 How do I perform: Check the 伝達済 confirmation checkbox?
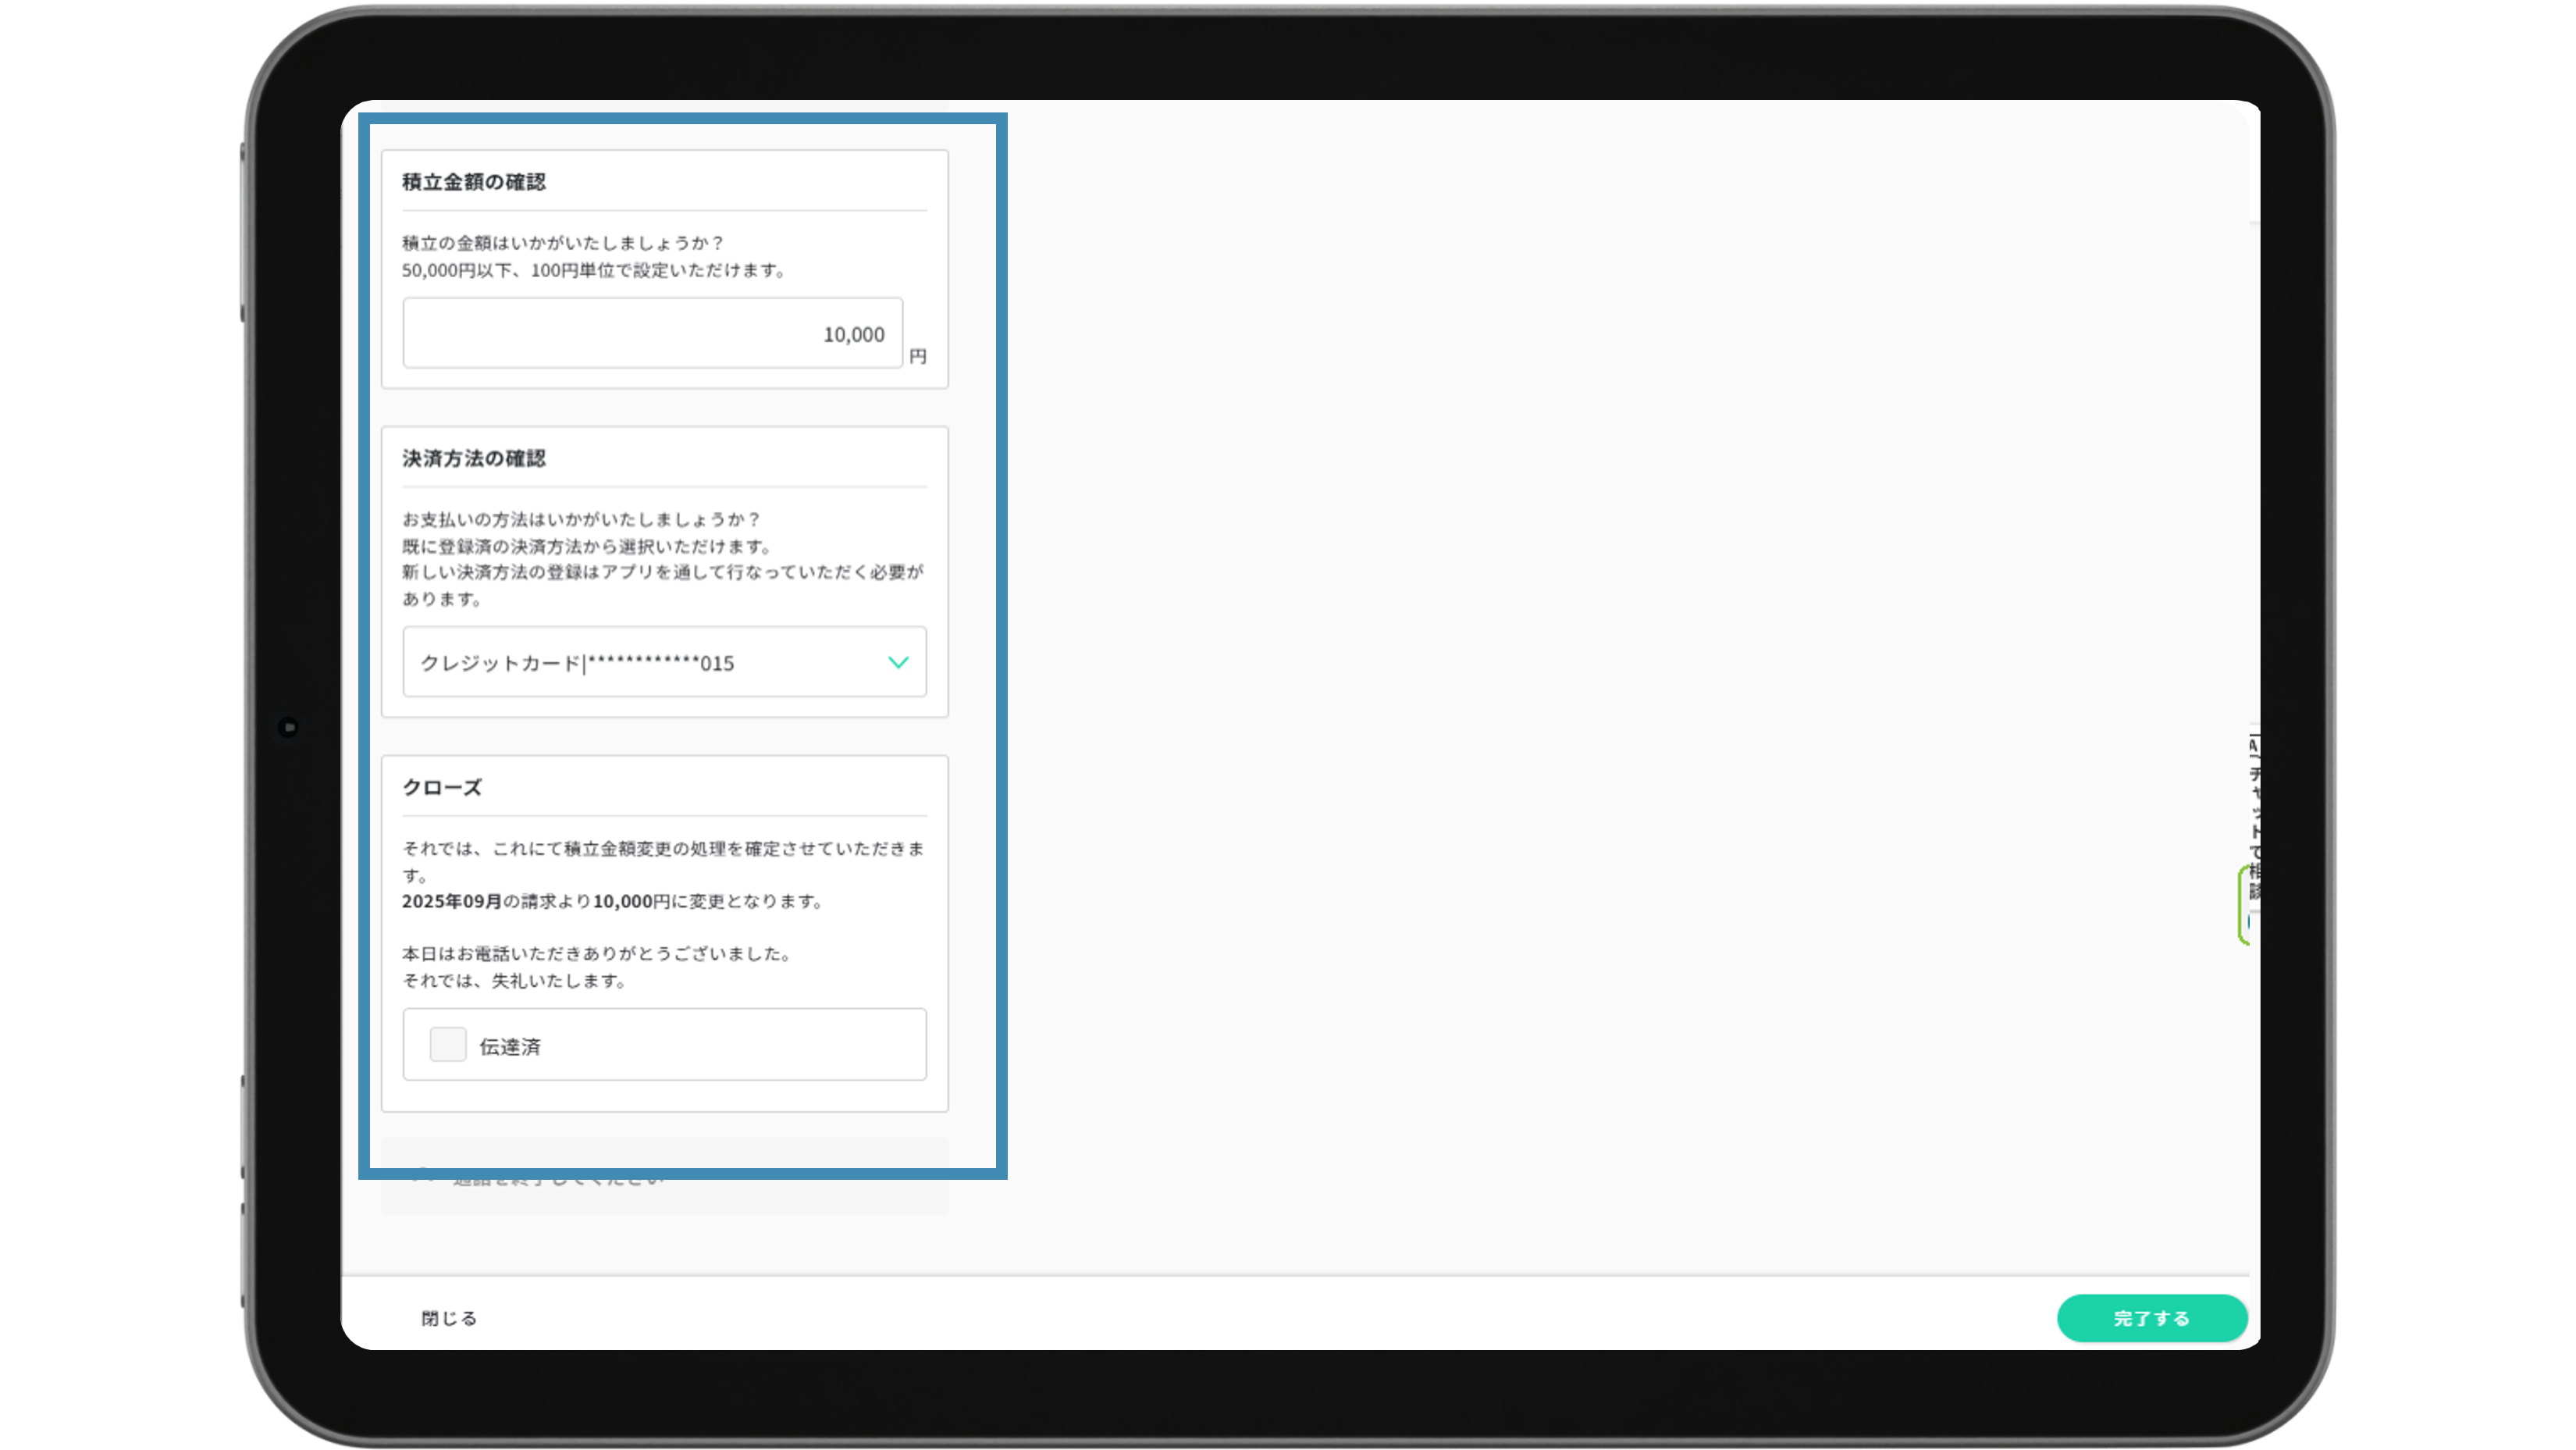[447, 1044]
